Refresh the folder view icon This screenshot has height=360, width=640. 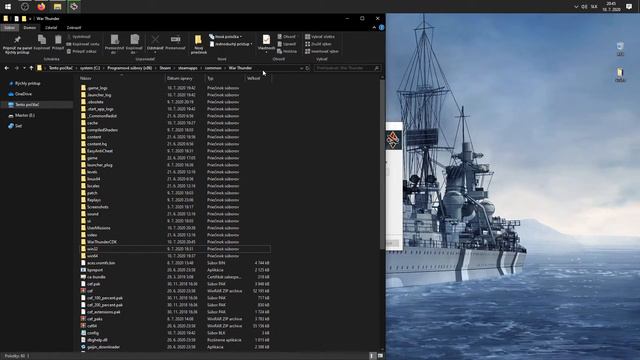click(x=308, y=68)
